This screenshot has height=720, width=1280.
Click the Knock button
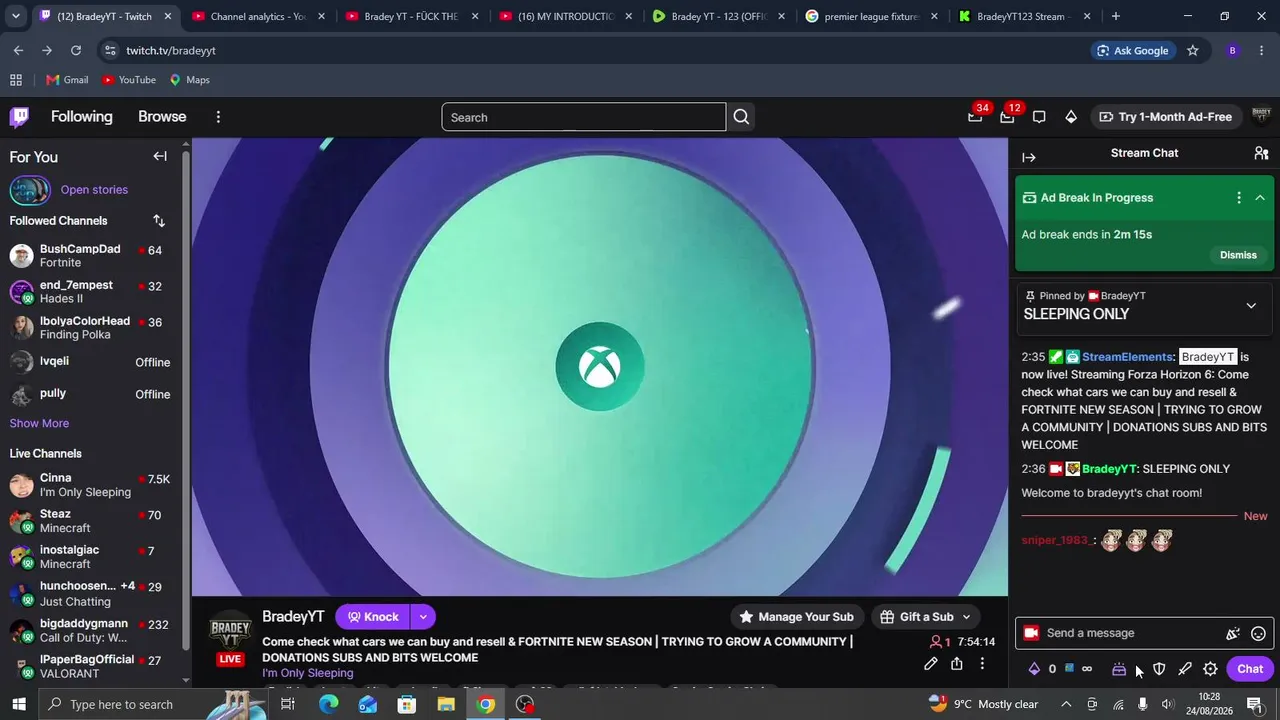pos(373,617)
